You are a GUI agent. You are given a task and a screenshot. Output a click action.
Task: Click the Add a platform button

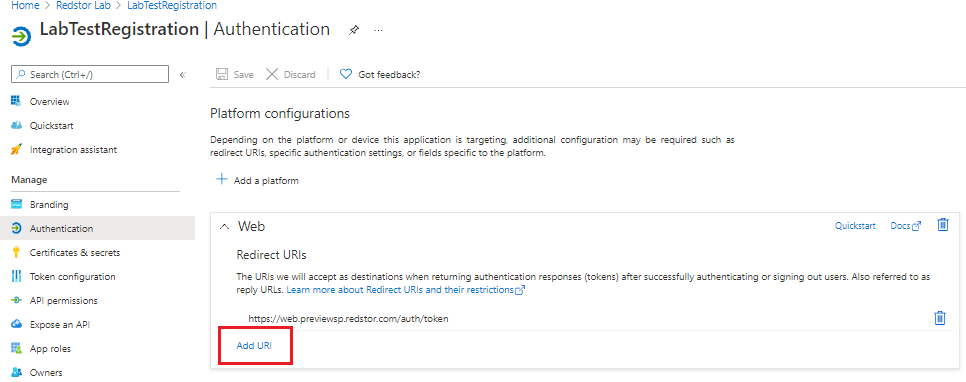(x=258, y=181)
